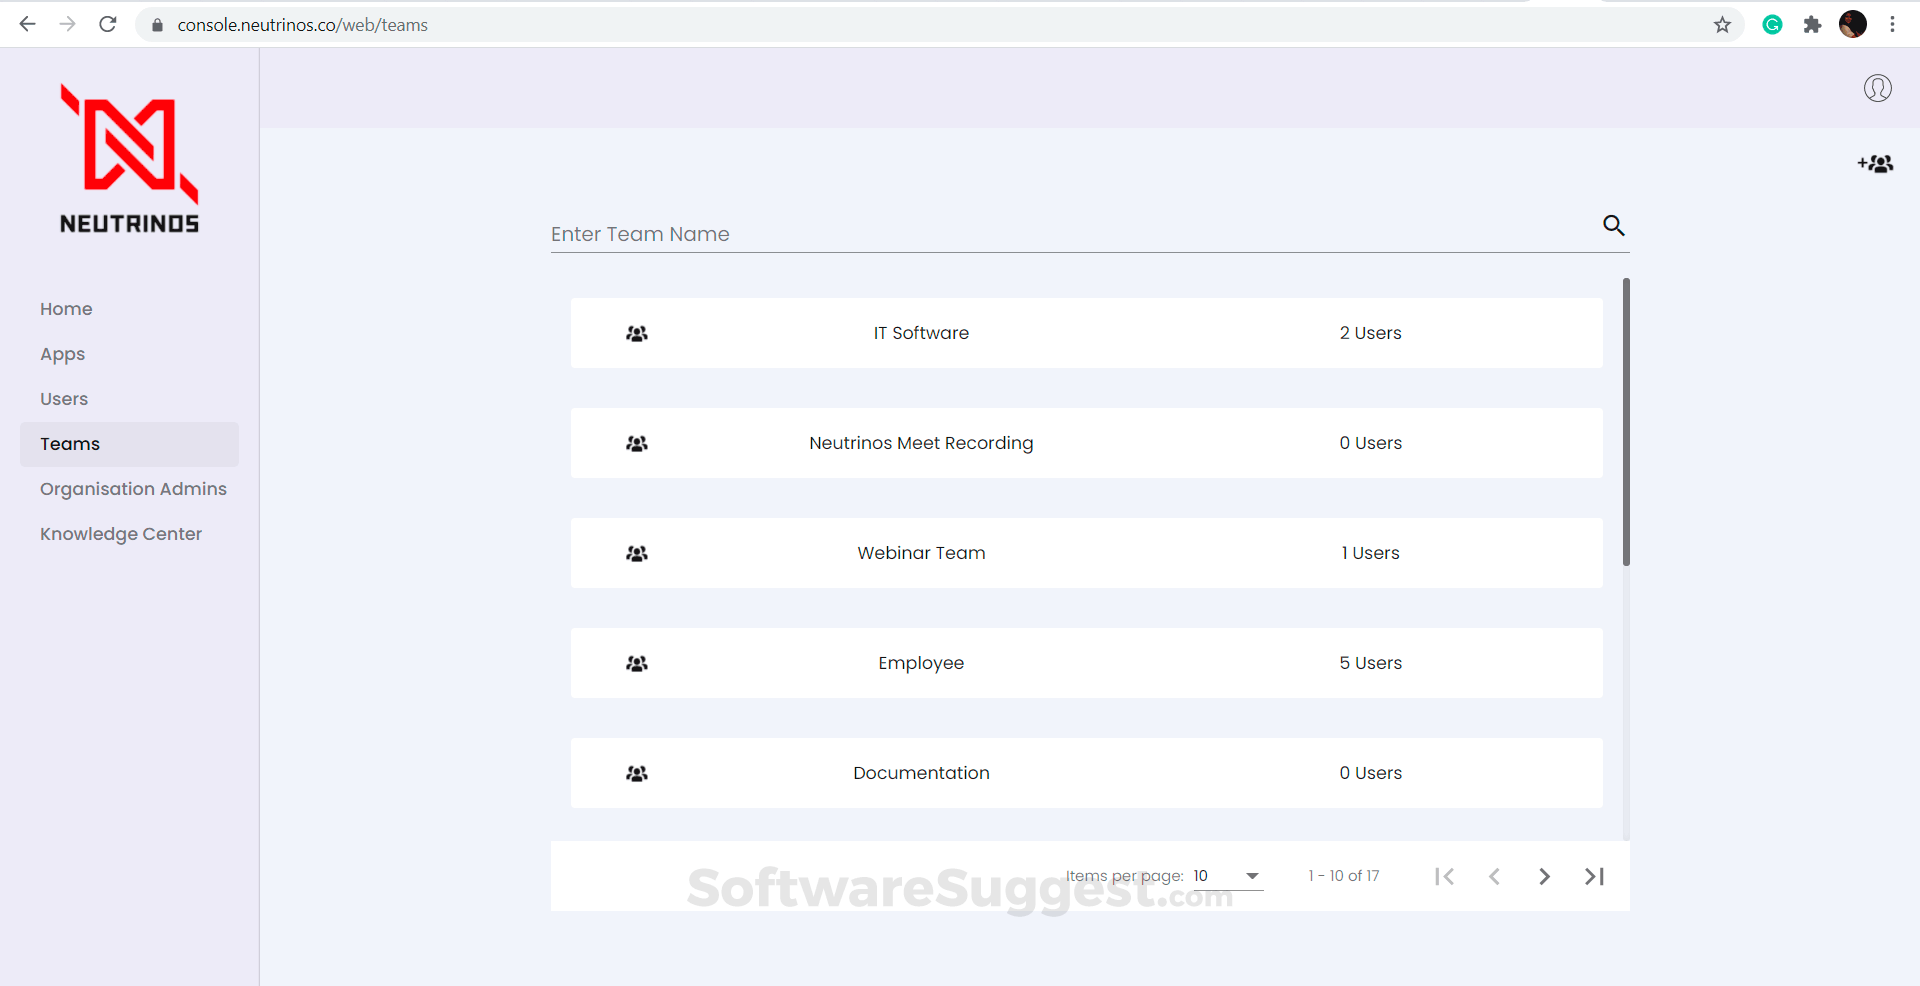Jump to the first page of teams

pos(1444,876)
